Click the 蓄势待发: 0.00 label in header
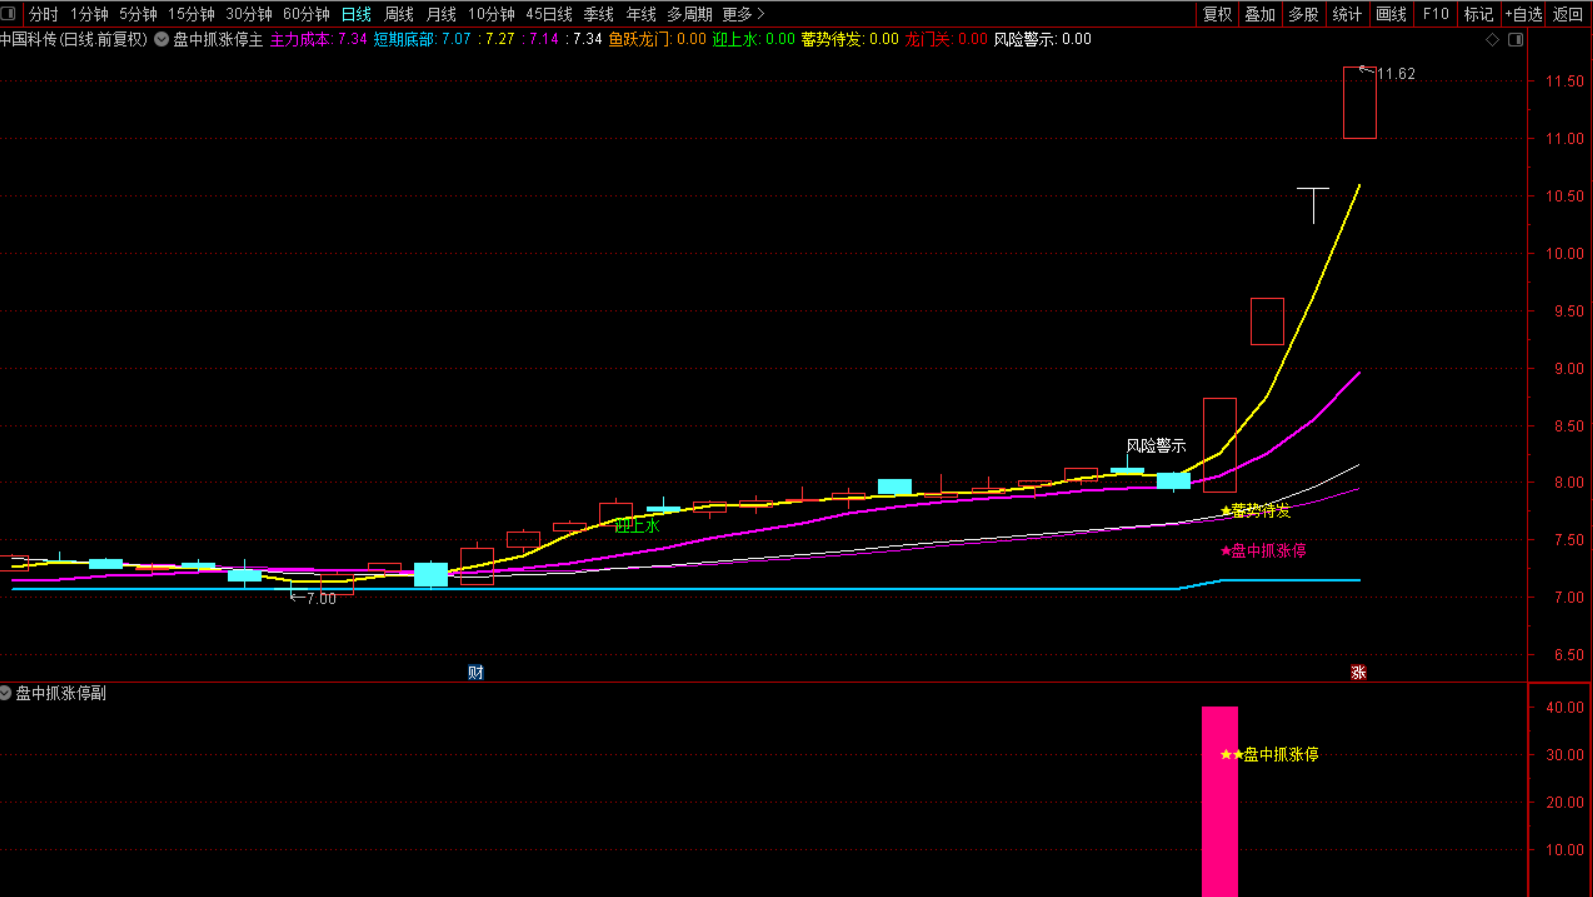Viewport: 1593px width, 897px height. coord(850,40)
